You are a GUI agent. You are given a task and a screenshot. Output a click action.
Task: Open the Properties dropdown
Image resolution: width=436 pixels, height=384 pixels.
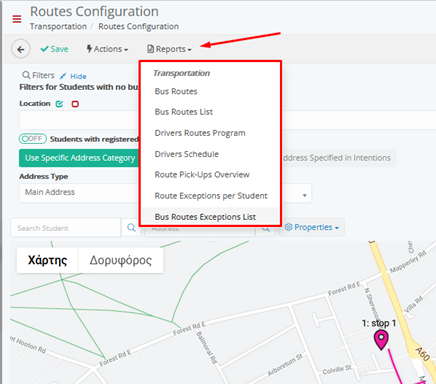(x=311, y=227)
